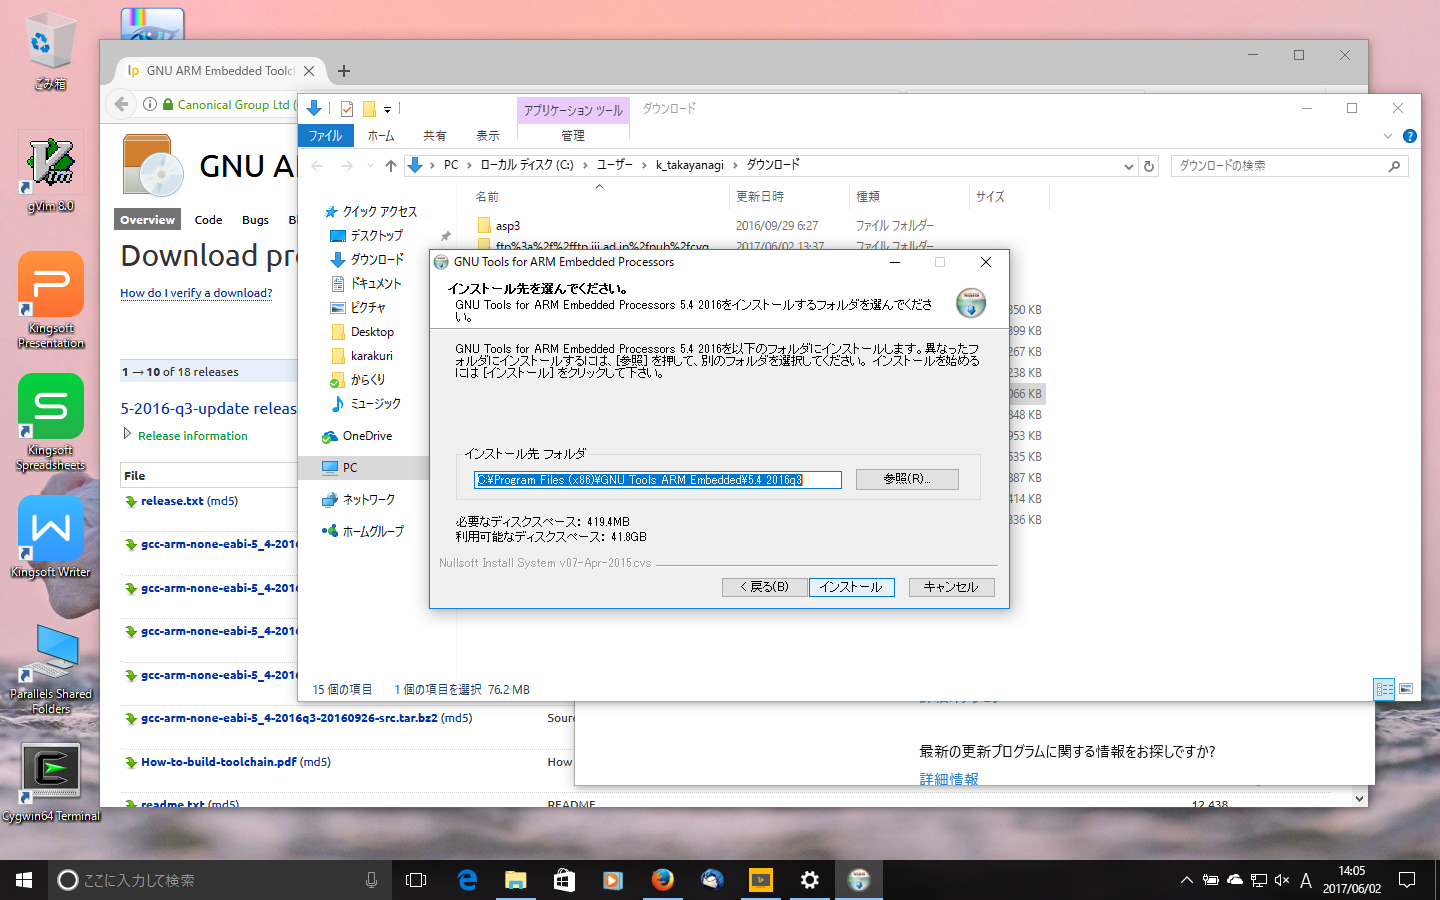
Task: Open the ファイル tab in Explorer ribbon
Action: (x=325, y=136)
